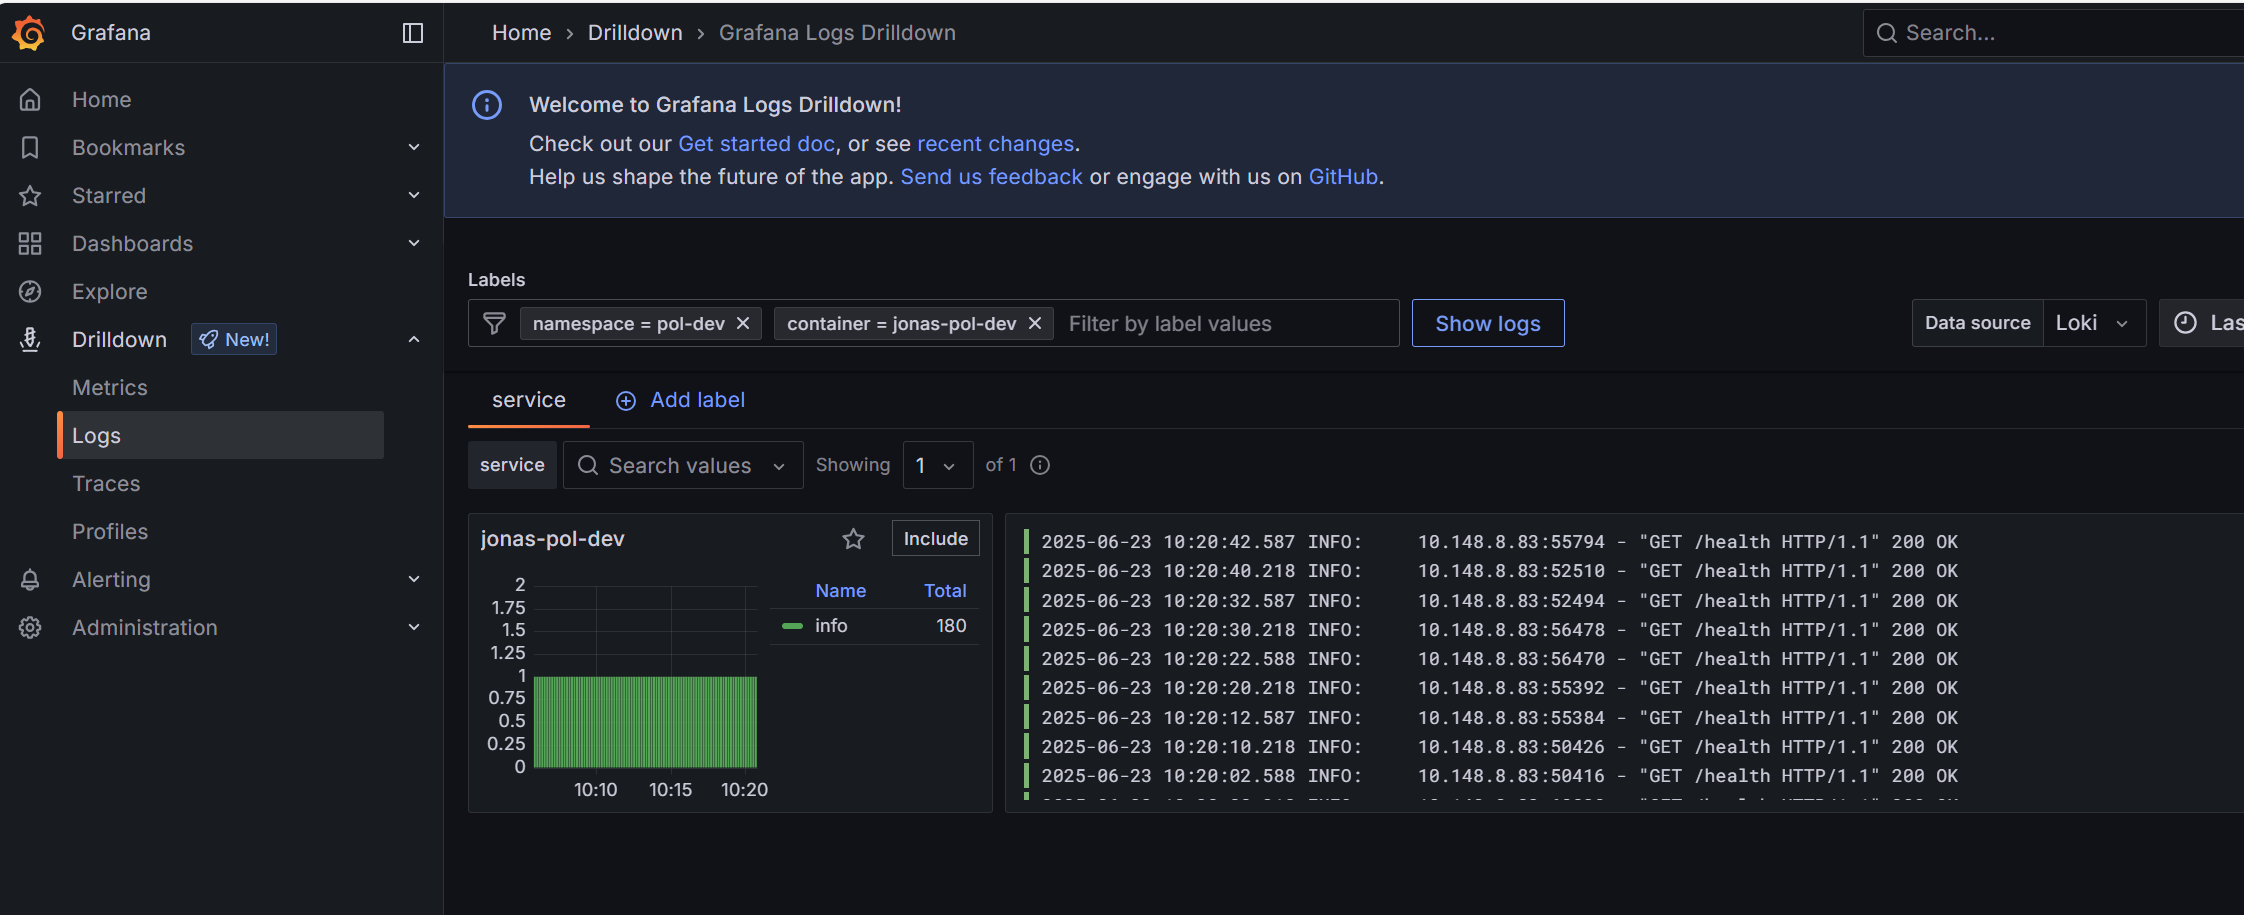
Task: Click the plus icon beside Add label
Action: (x=626, y=401)
